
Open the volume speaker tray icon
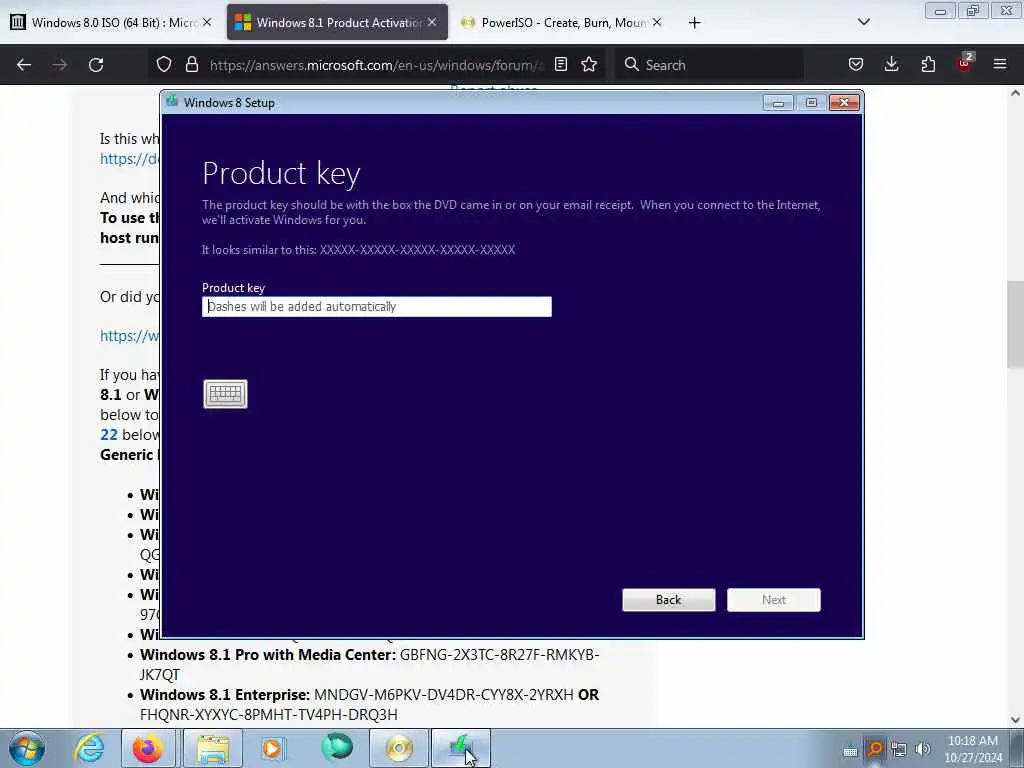(922, 749)
